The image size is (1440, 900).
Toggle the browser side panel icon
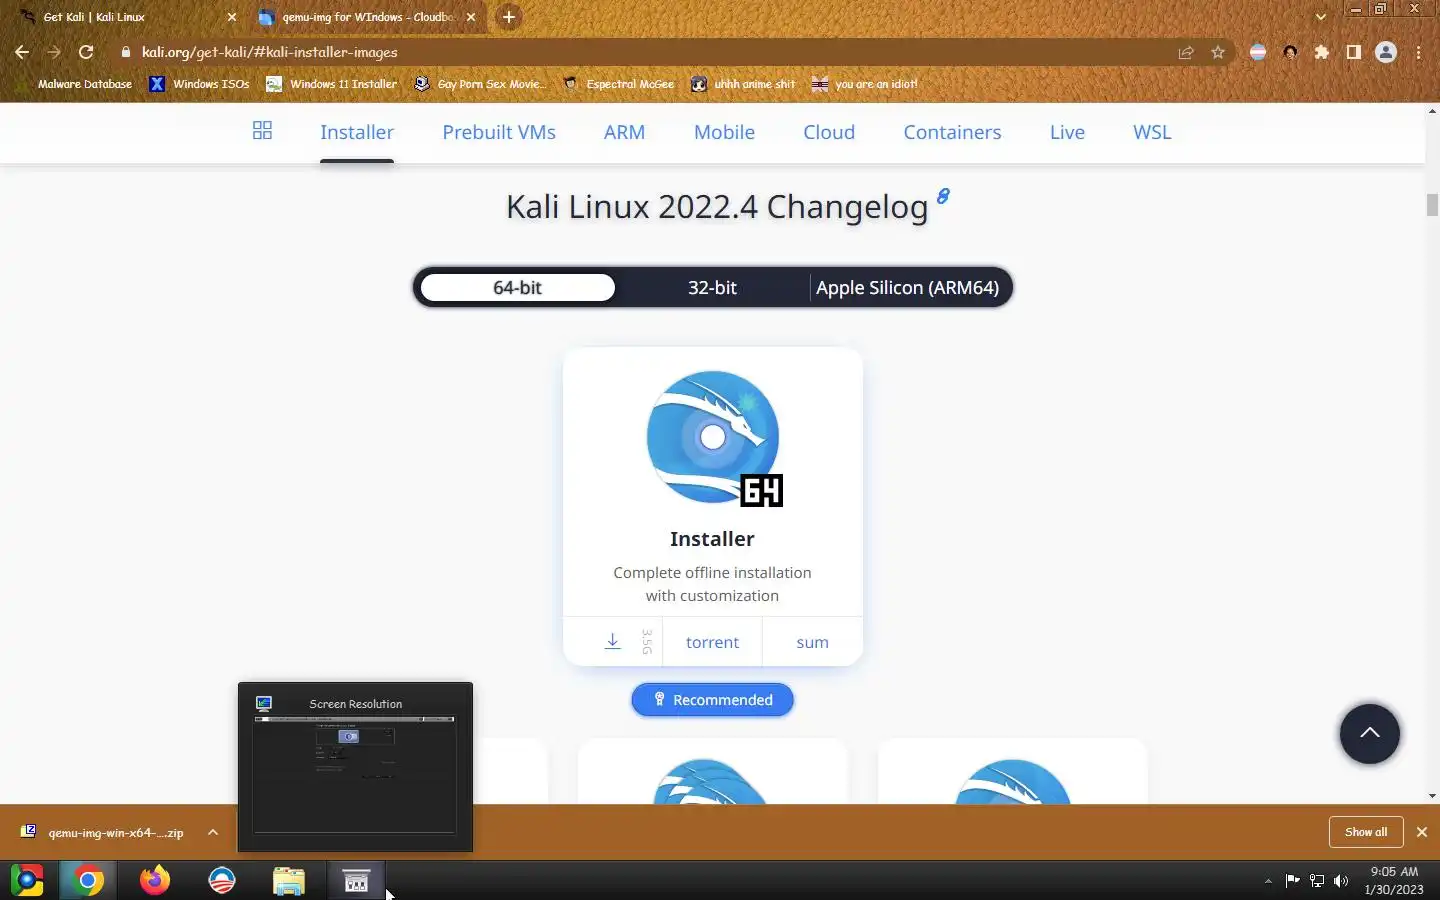1354,52
